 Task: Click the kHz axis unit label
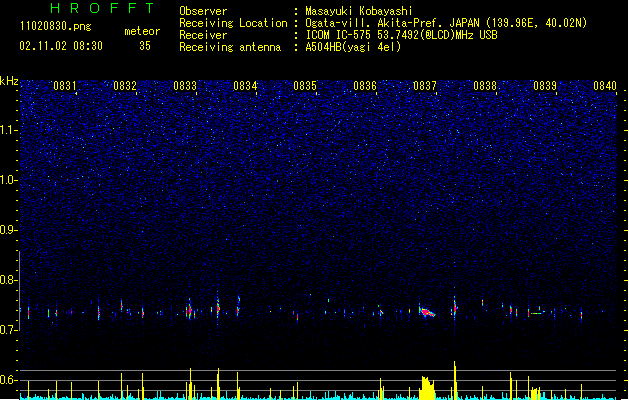pos(9,81)
